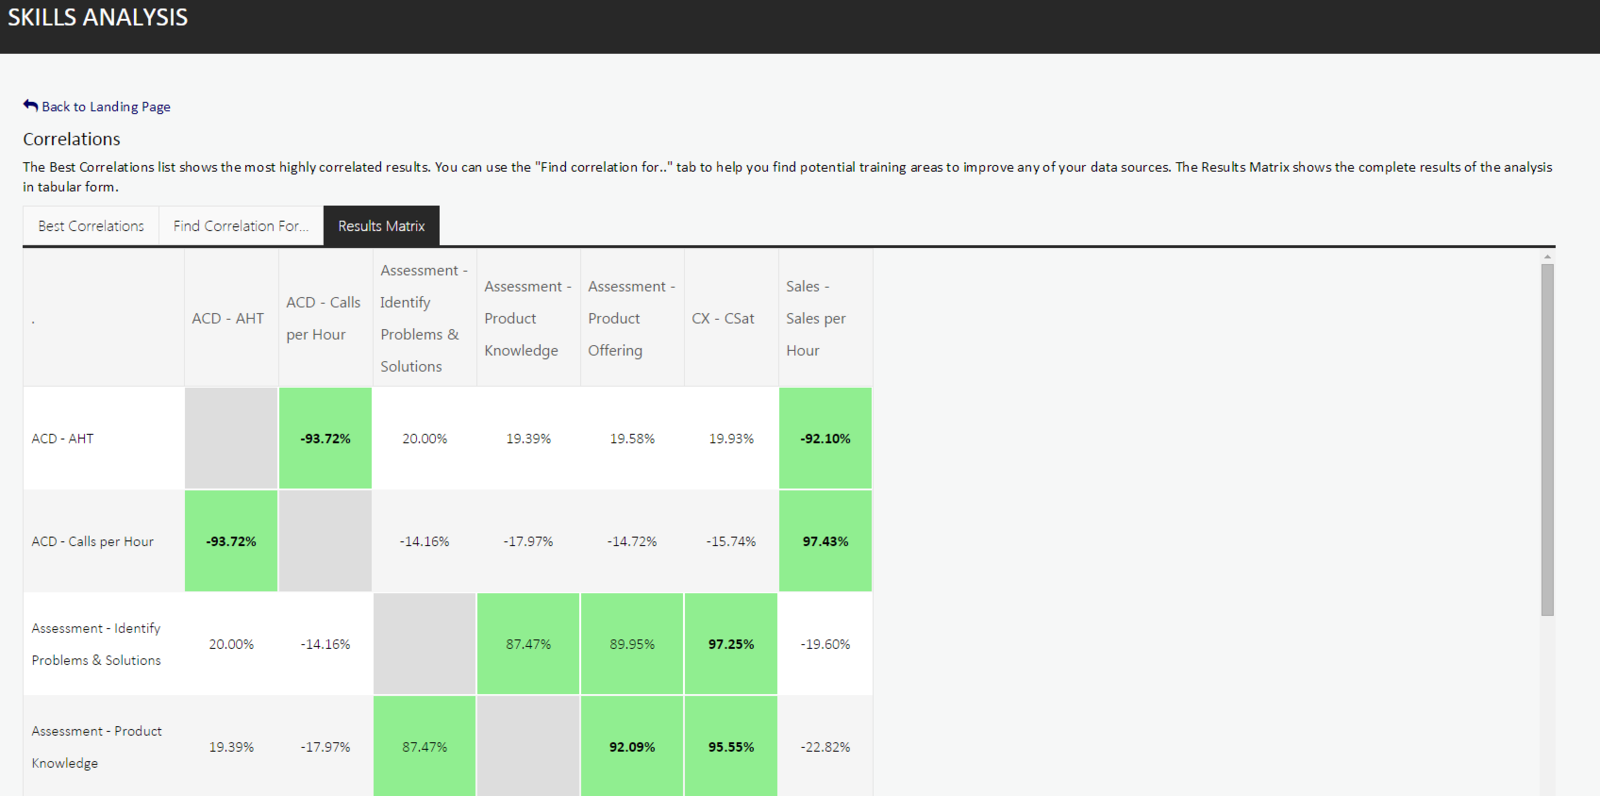Click the green -92.10% correlation cell
The width and height of the screenshot is (1600, 796).
point(825,438)
